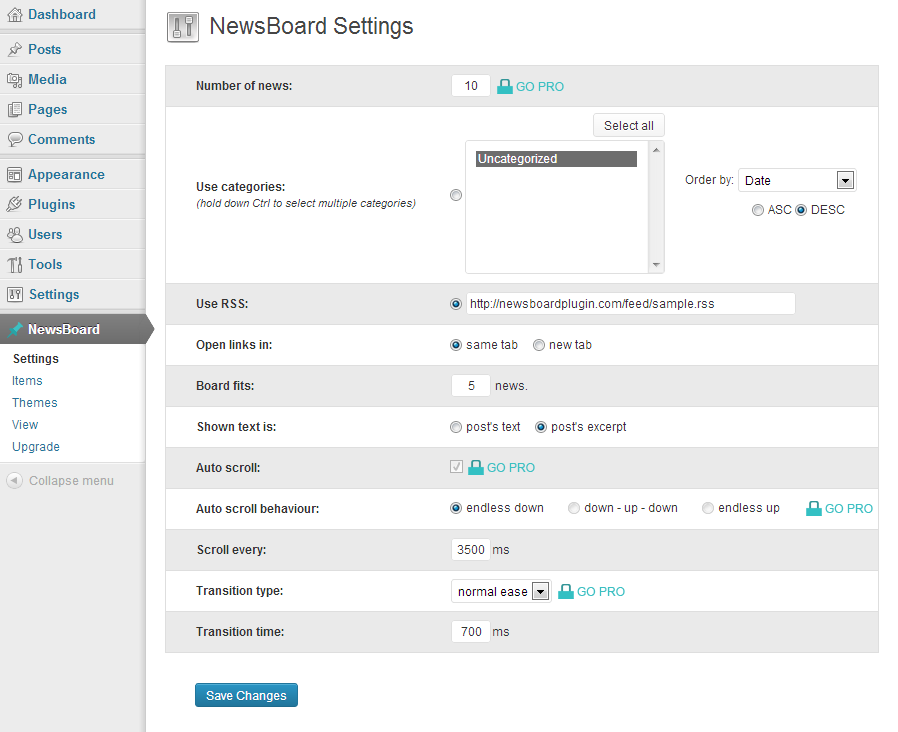Image resolution: width=898 pixels, height=732 pixels.
Task: Open Plugins menu item
Action: tap(52, 204)
